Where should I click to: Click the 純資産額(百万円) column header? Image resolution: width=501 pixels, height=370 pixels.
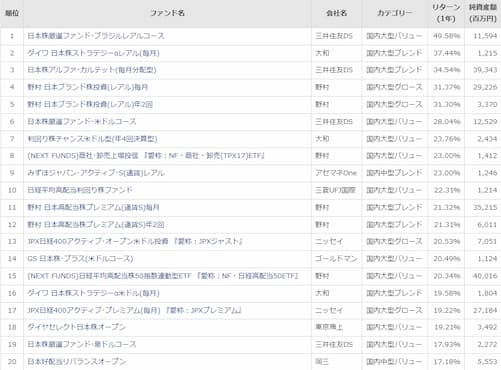(483, 13)
